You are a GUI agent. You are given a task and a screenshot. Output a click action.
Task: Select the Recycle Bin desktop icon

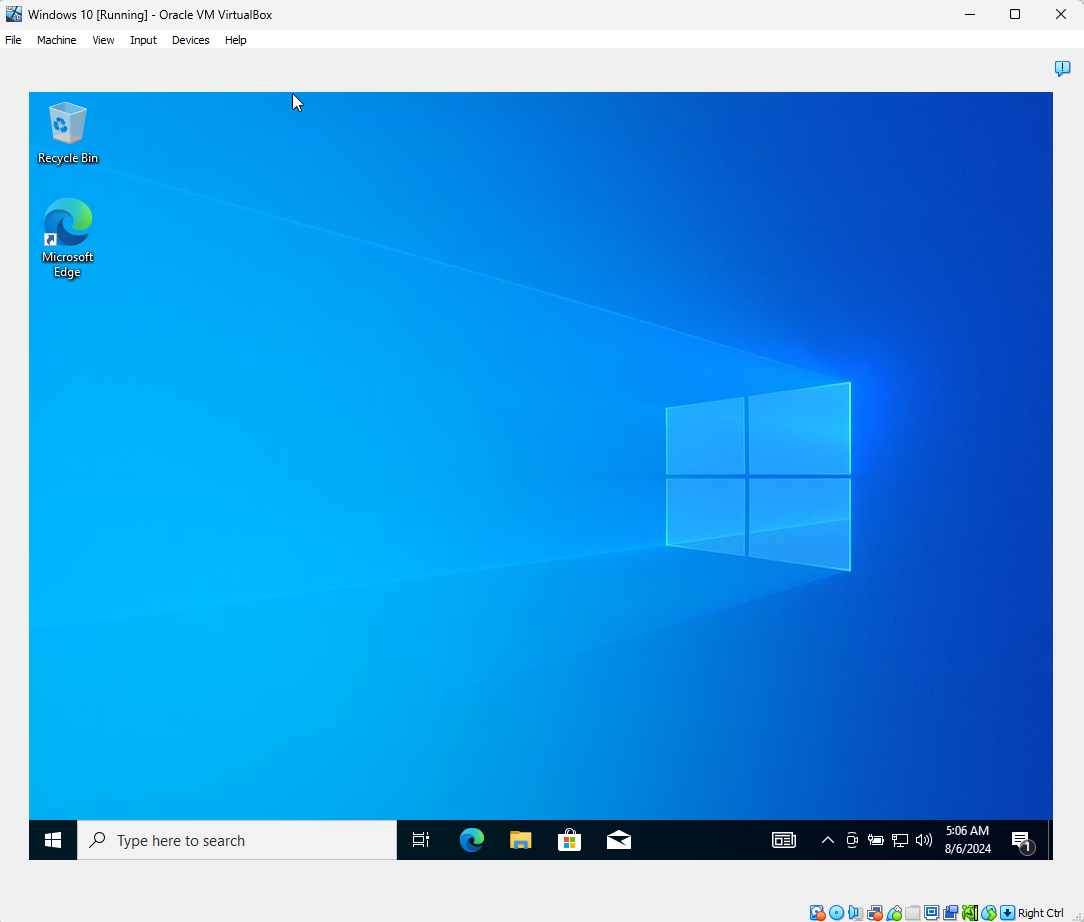(68, 133)
